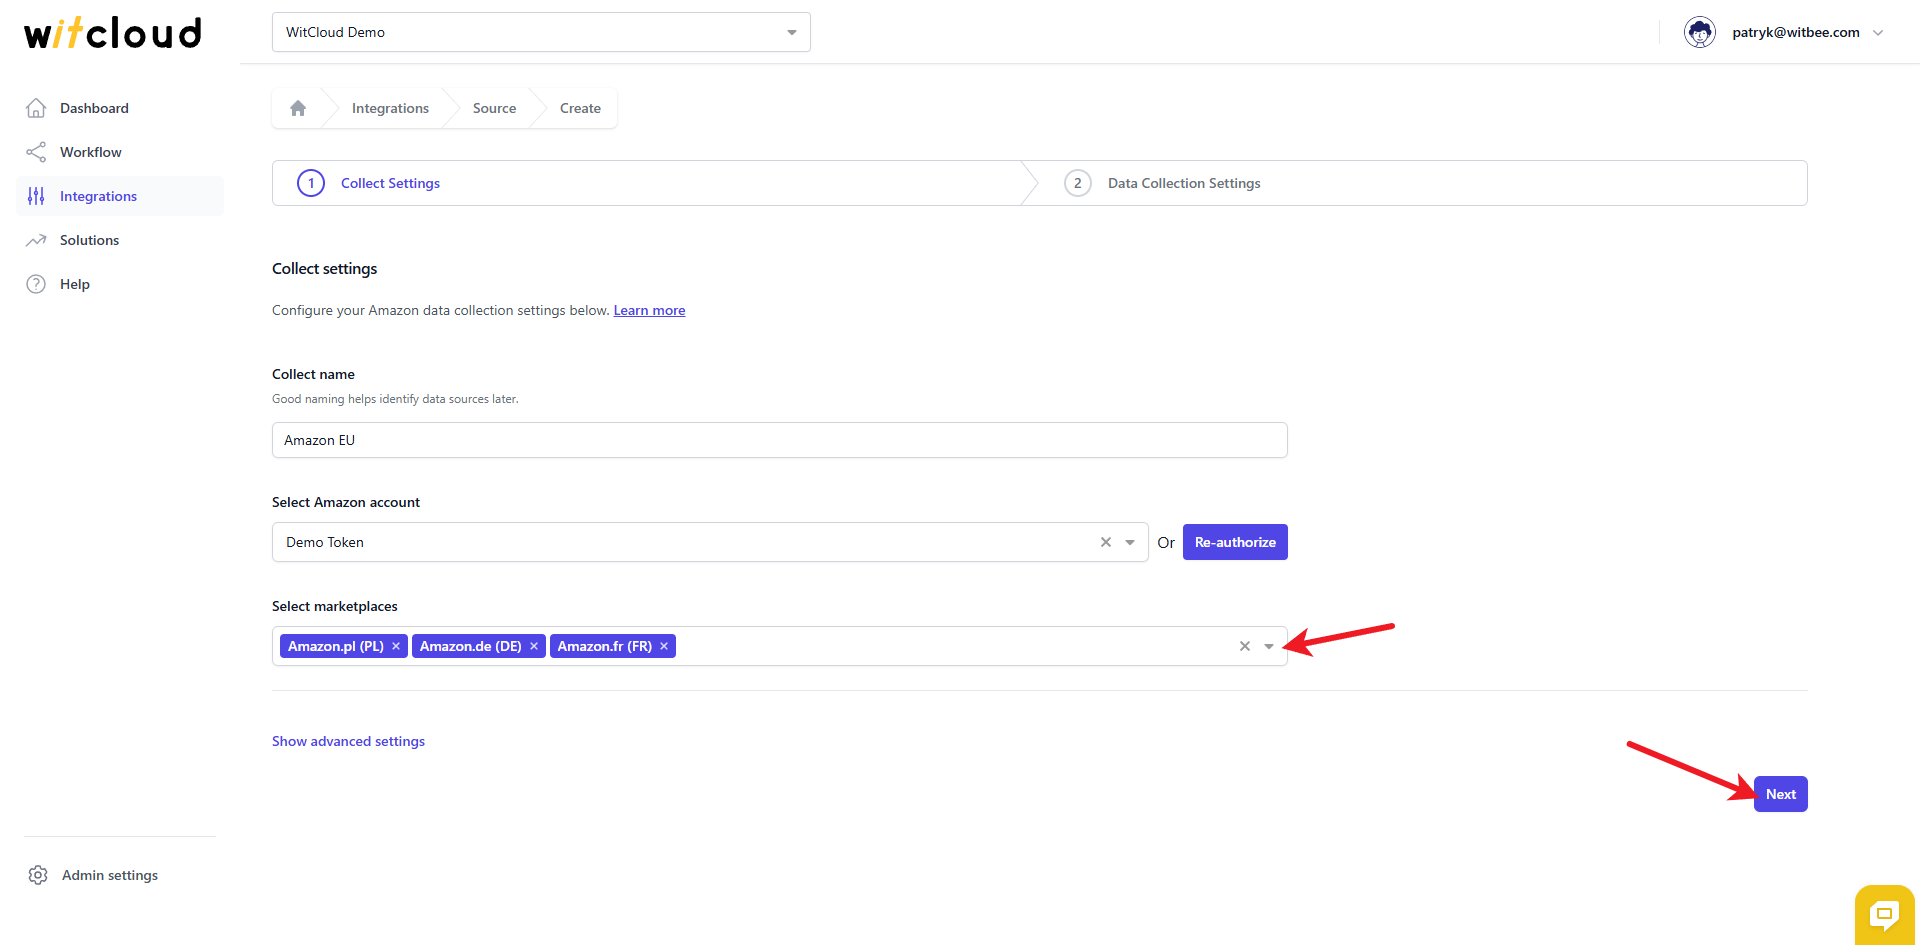
Task: Click the Amazon.de (DE) tag label
Action: click(x=471, y=646)
